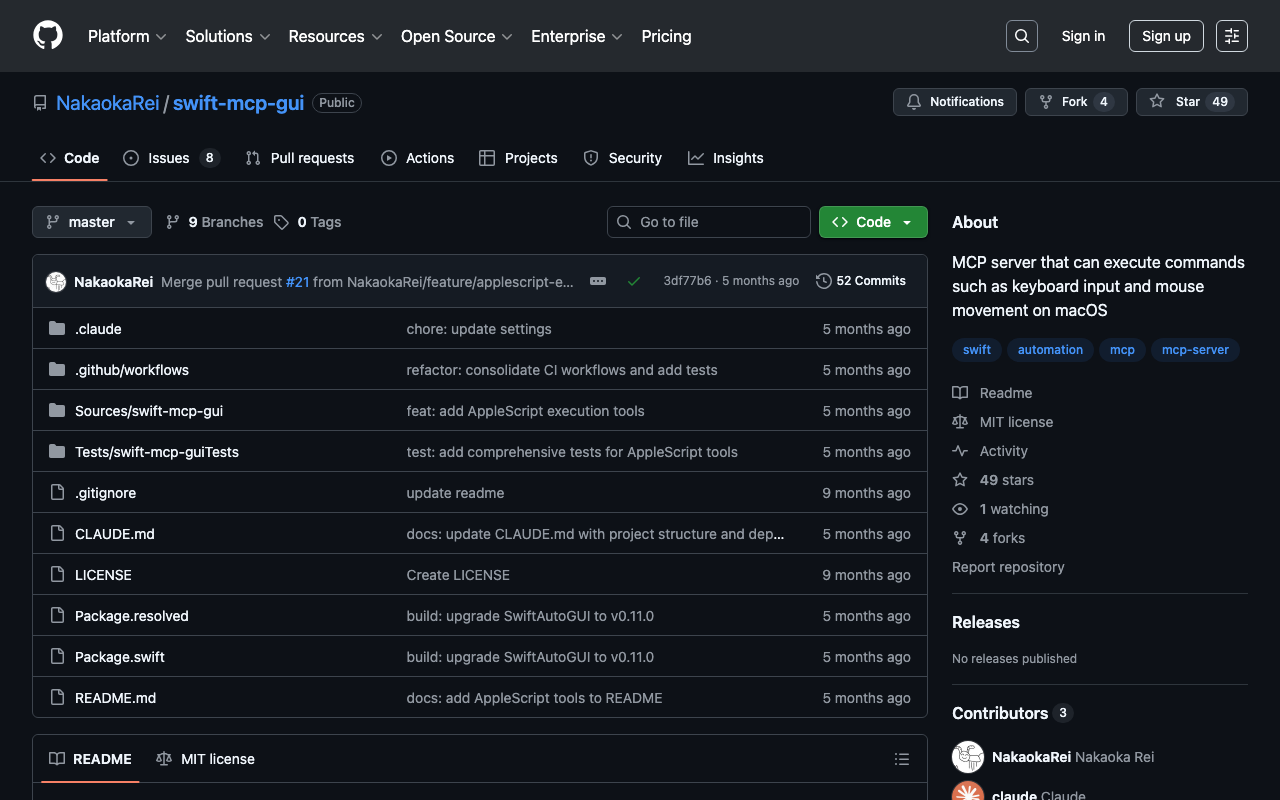
Task: Open search with the magnifier icon
Action: point(1021,36)
